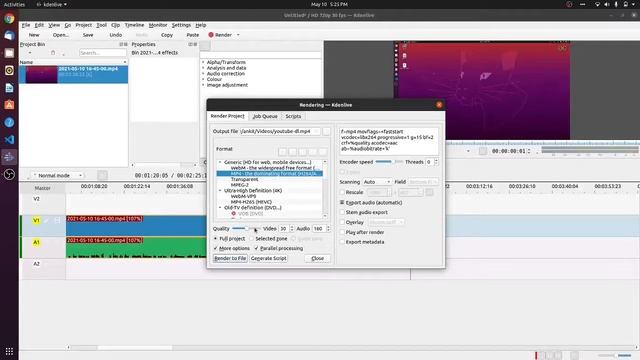This screenshot has height=360, width=640.
Task: Expand the Colour effects category
Action: pyautogui.click(x=203, y=80)
